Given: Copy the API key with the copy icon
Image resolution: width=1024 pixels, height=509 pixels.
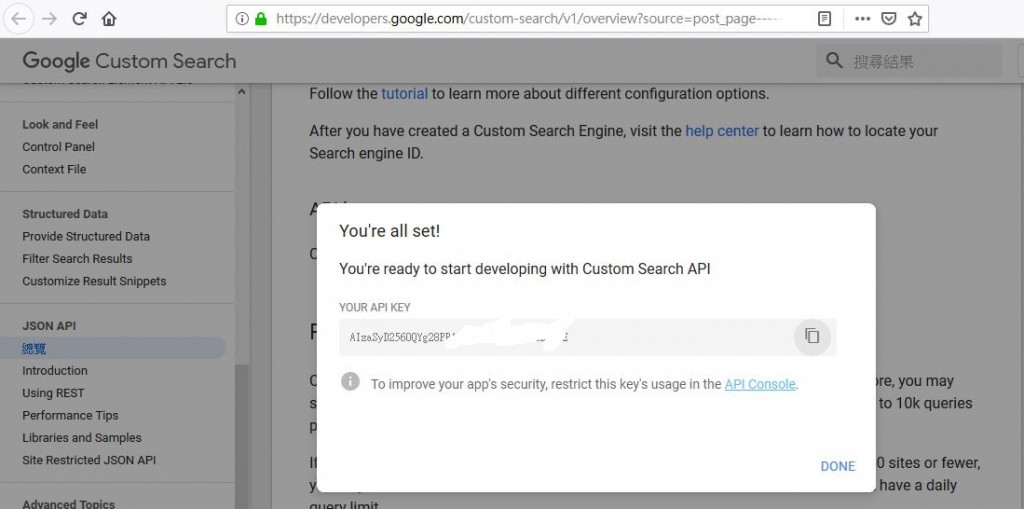Looking at the screenshot, I should tap(812, 336).
